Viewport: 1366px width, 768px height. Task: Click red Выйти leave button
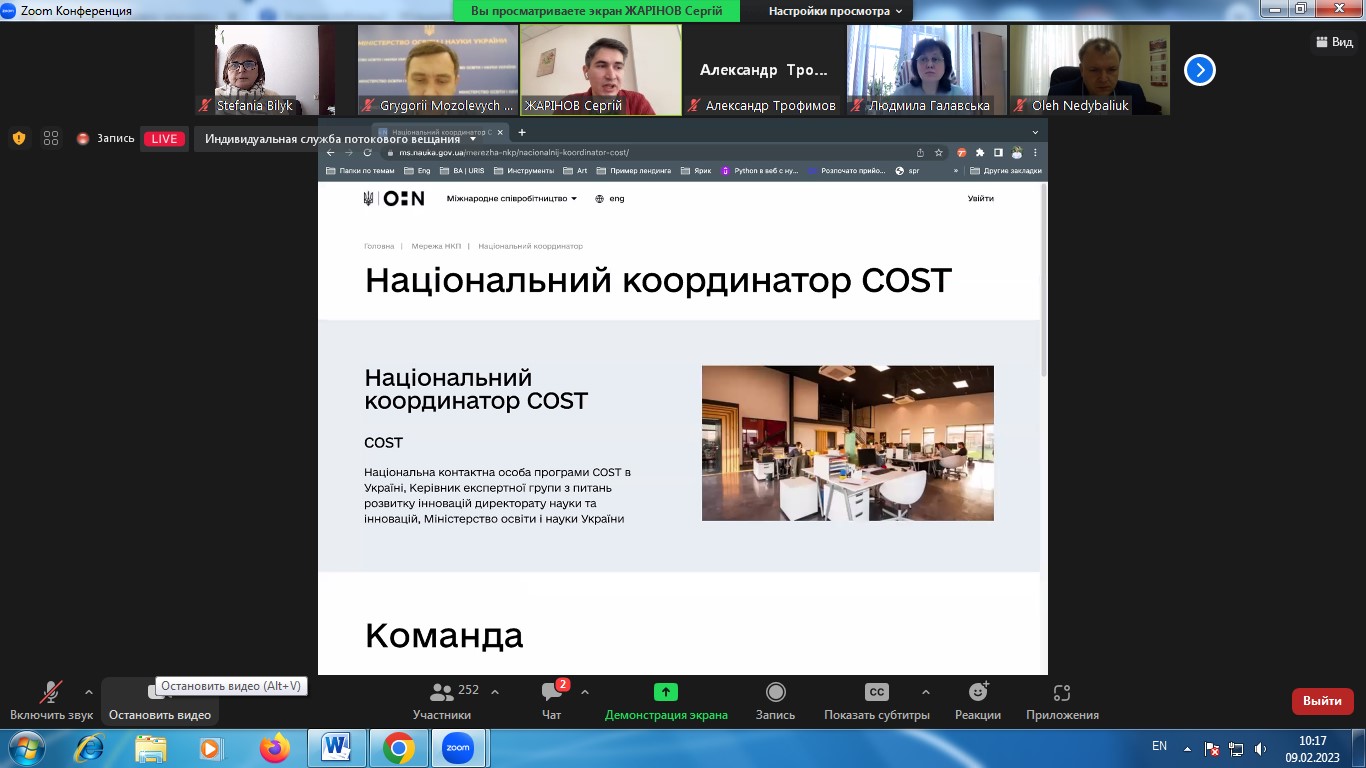point(1322,701)
